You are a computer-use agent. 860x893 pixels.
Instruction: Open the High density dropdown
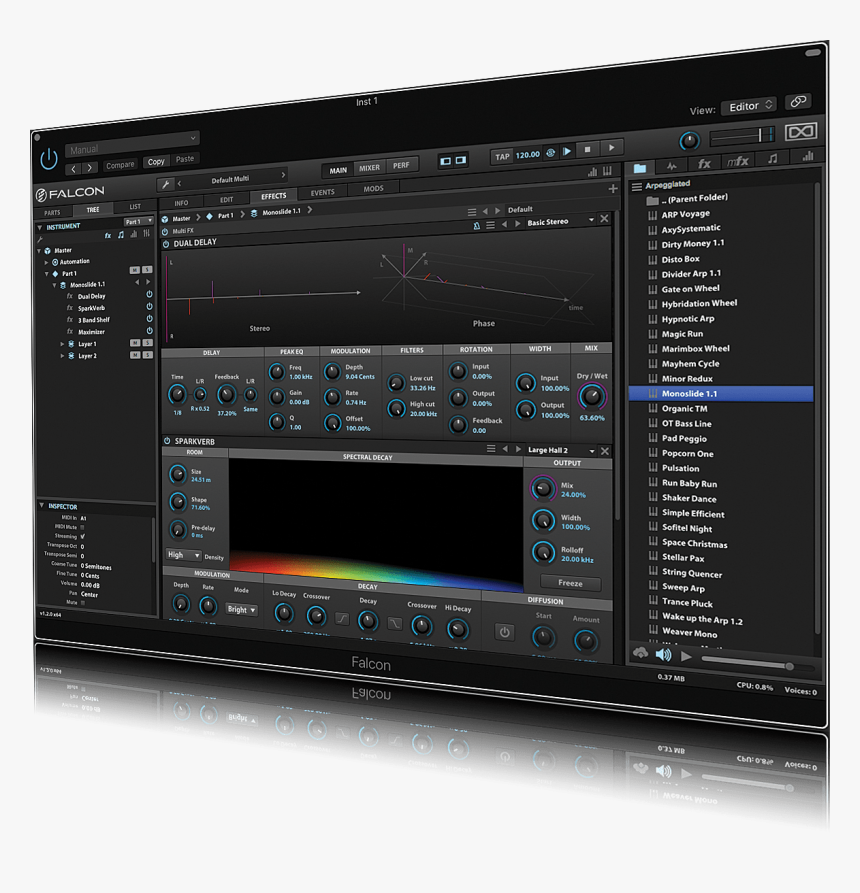183,555
